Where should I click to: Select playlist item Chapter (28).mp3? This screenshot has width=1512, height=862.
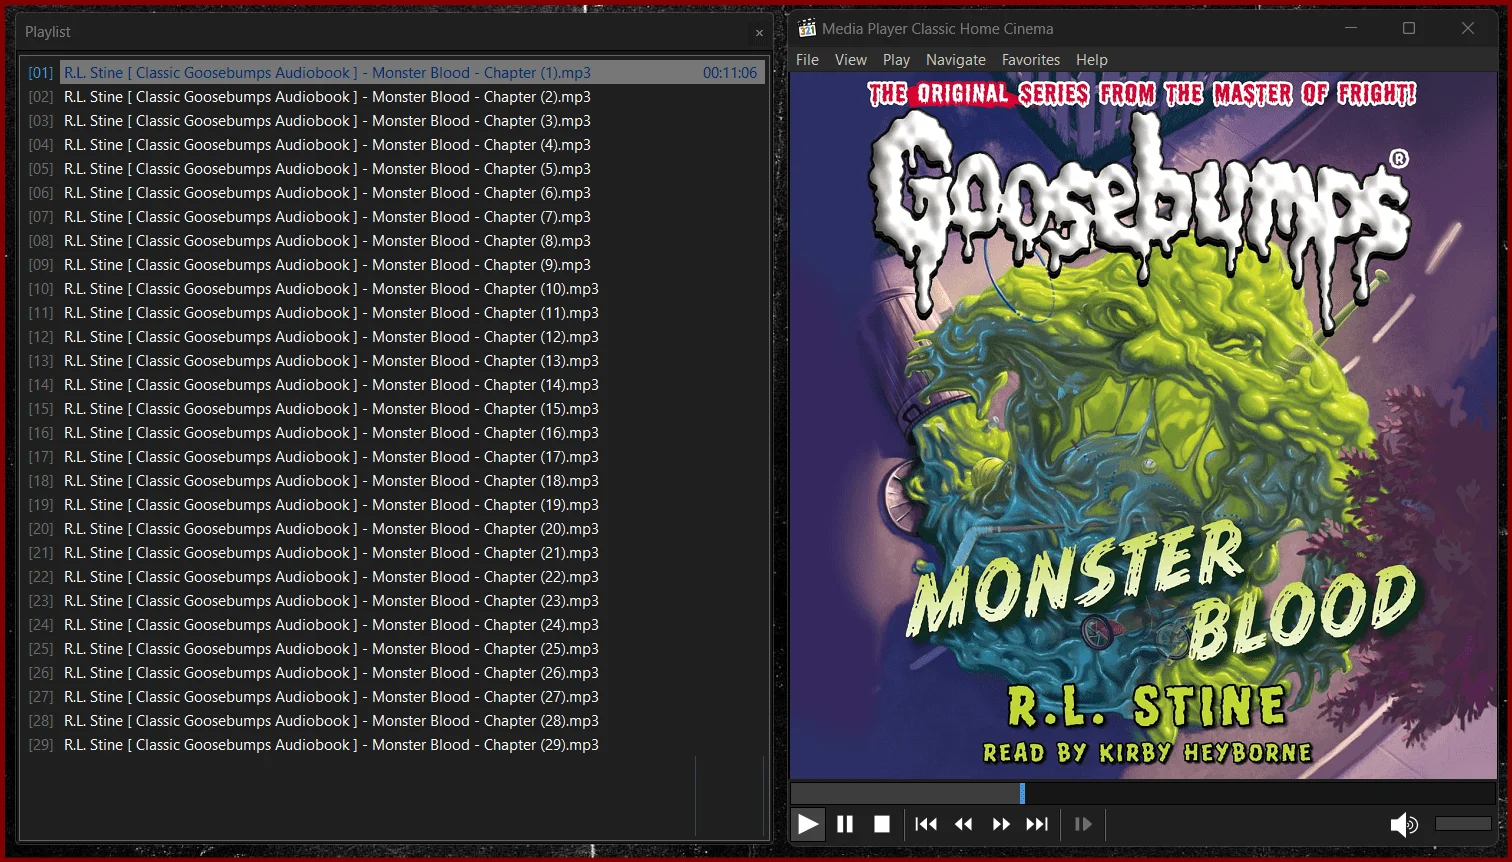[413, 721]
